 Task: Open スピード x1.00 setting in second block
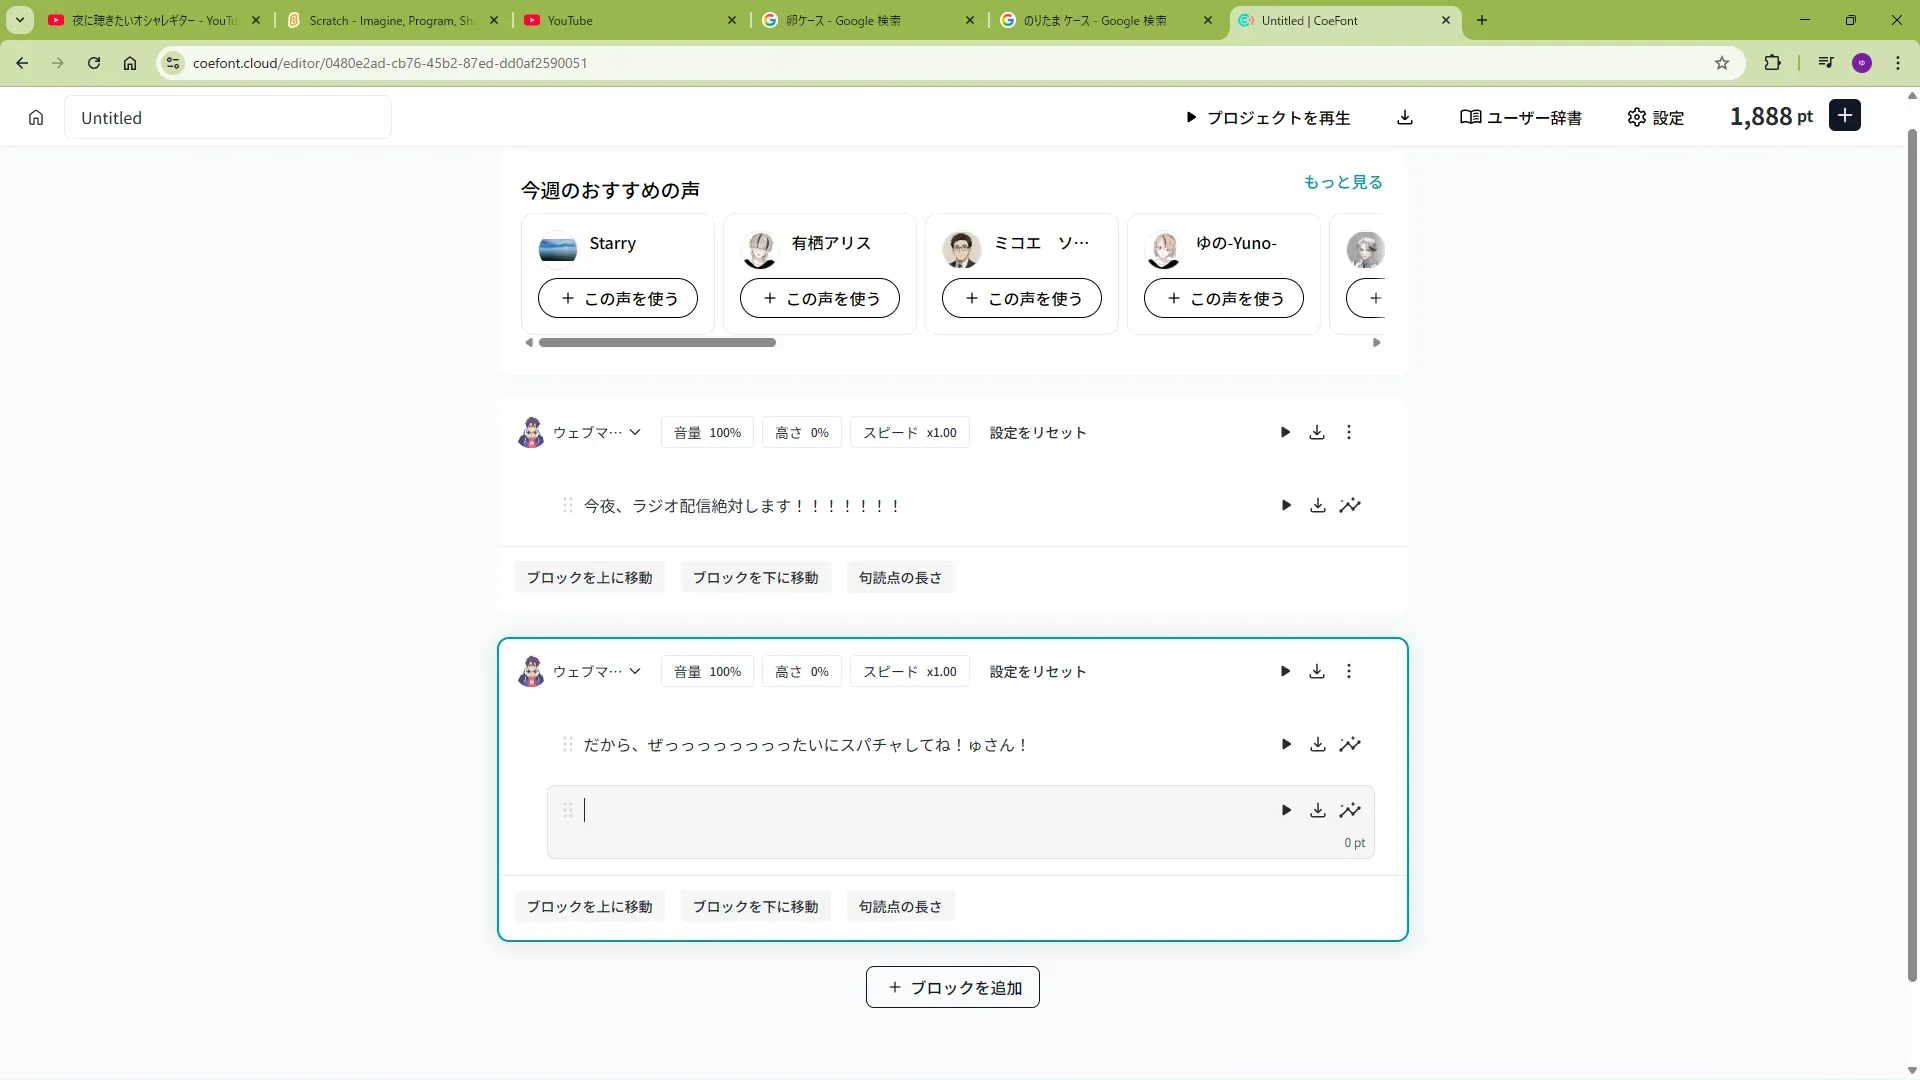(909, 672)
